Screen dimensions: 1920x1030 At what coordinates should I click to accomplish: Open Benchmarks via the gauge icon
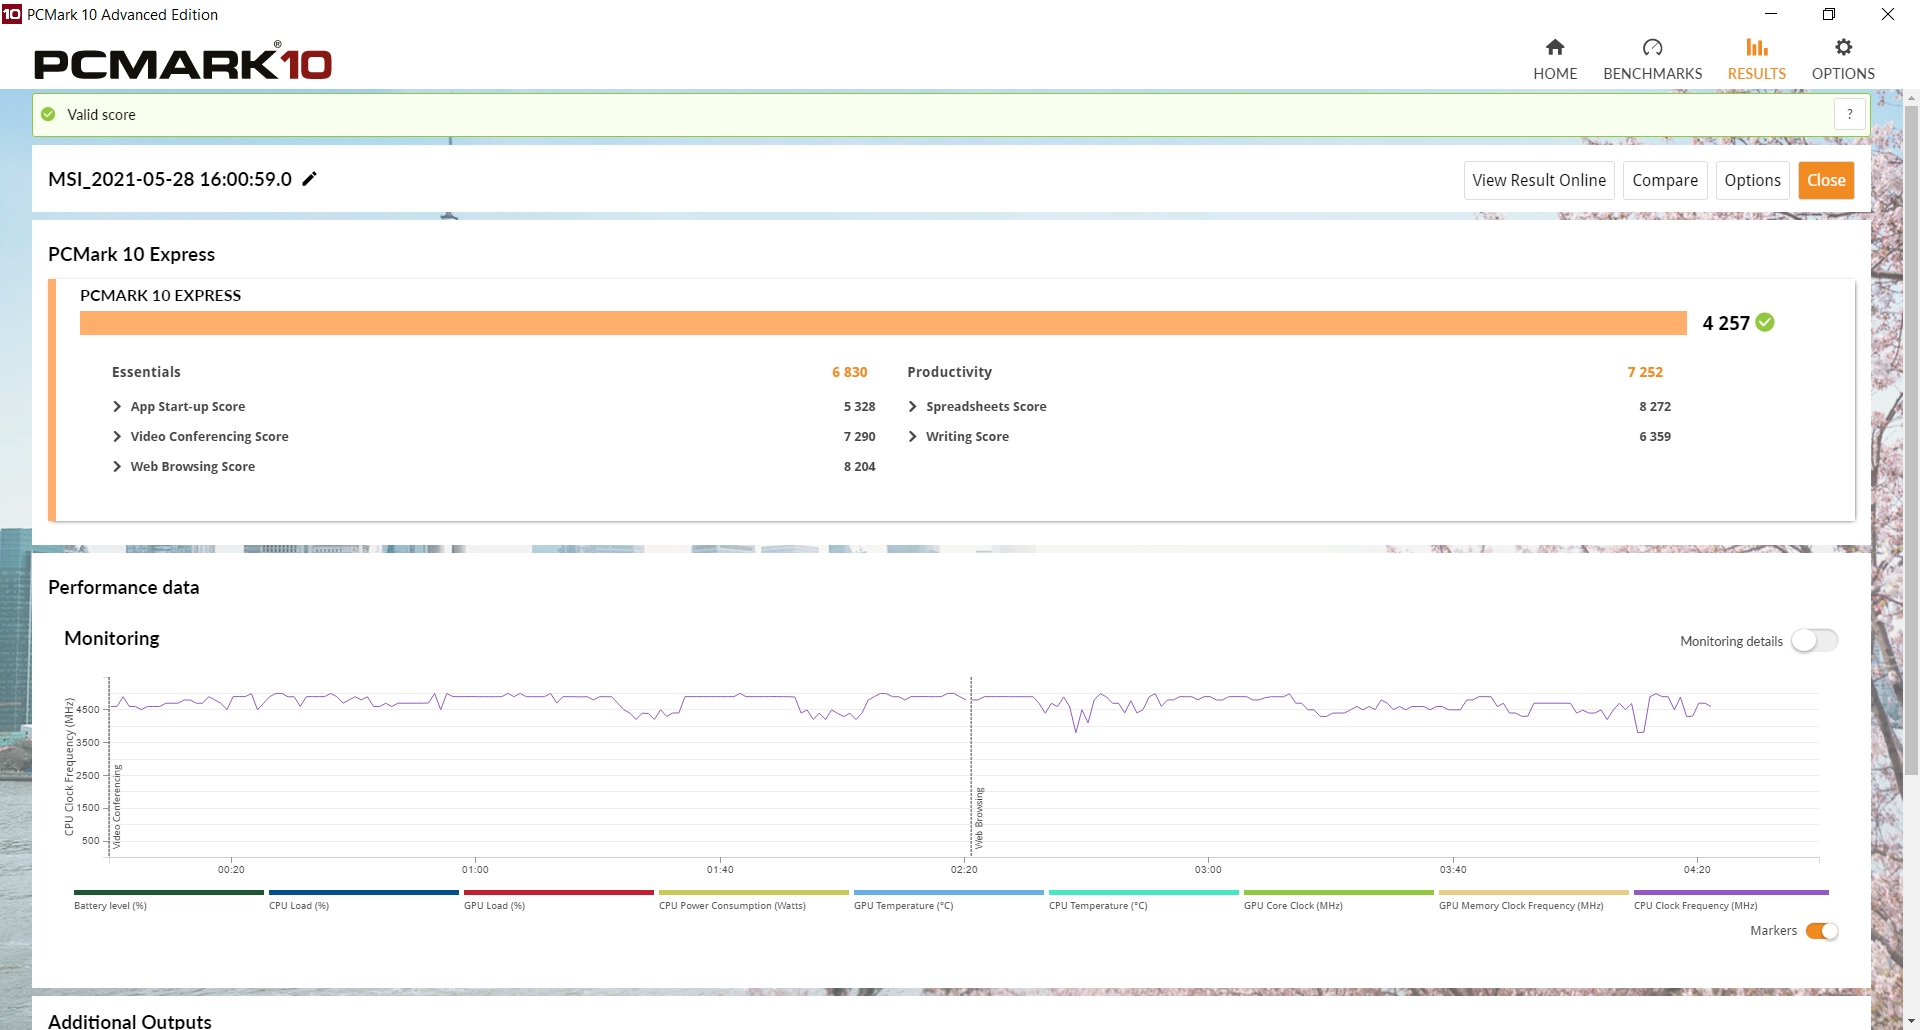pos(1652,47)
